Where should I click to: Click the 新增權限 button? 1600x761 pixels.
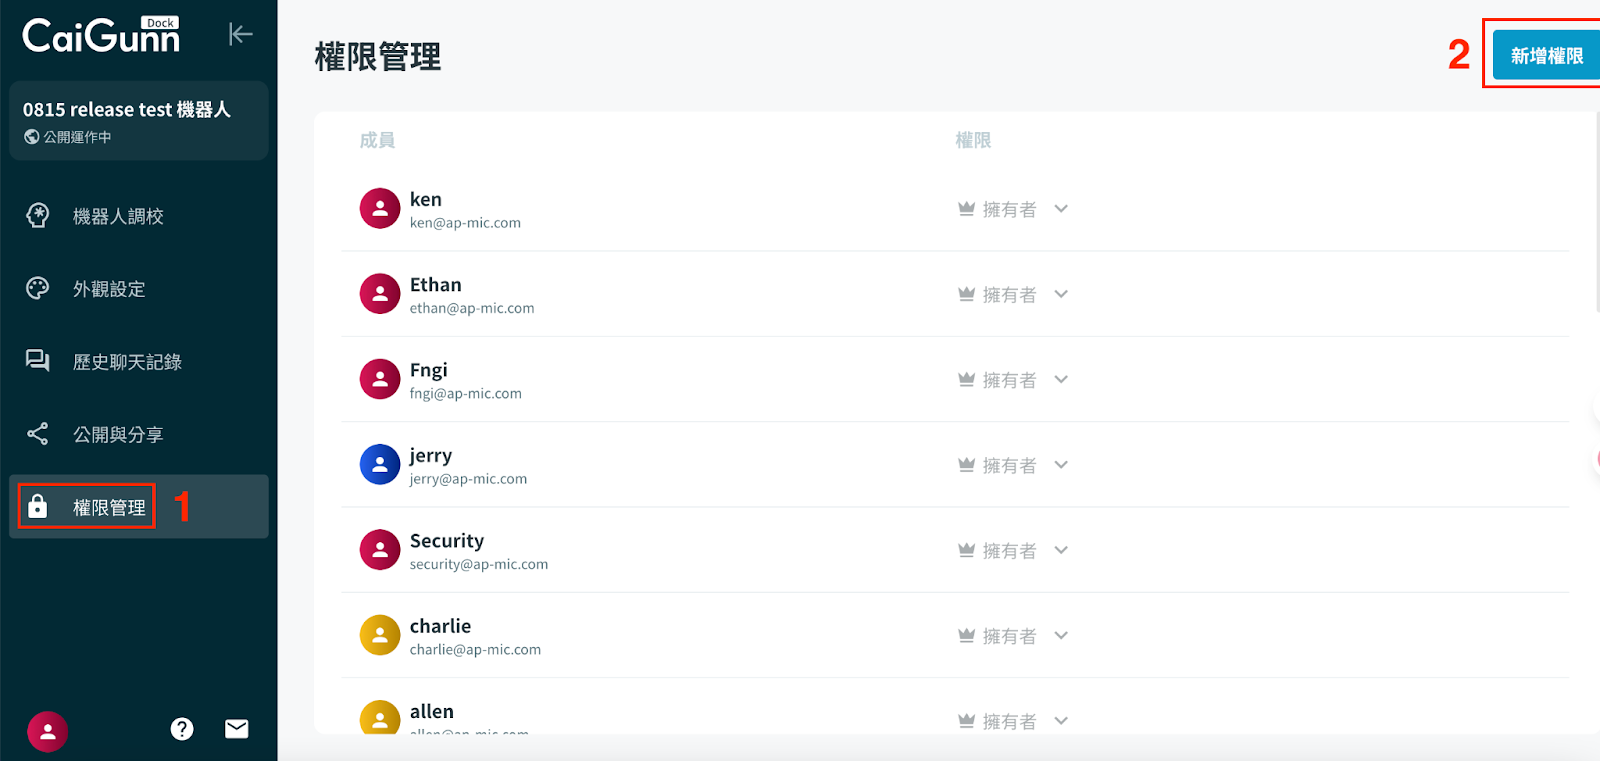pos(1546,56)
